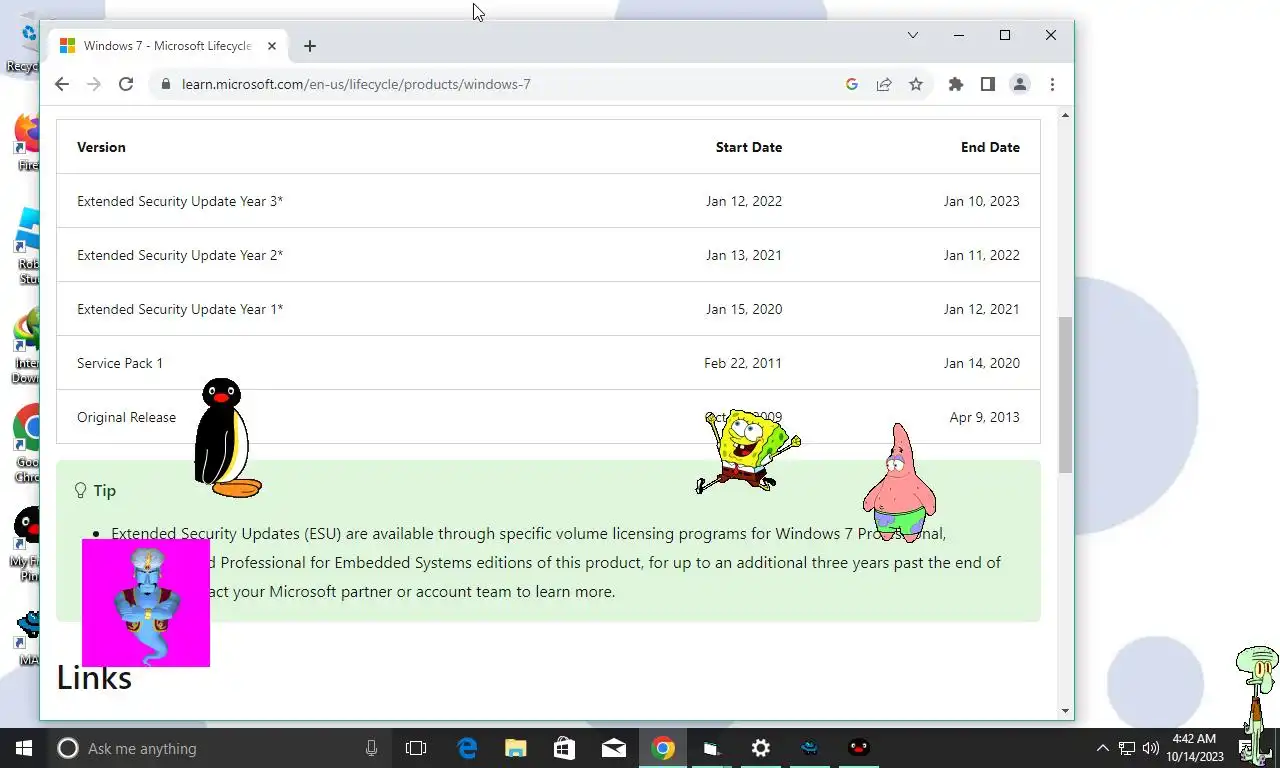Click the Start Date column header
The width and height of the screenshot is (1280, 768).
(x=749, y=147)
